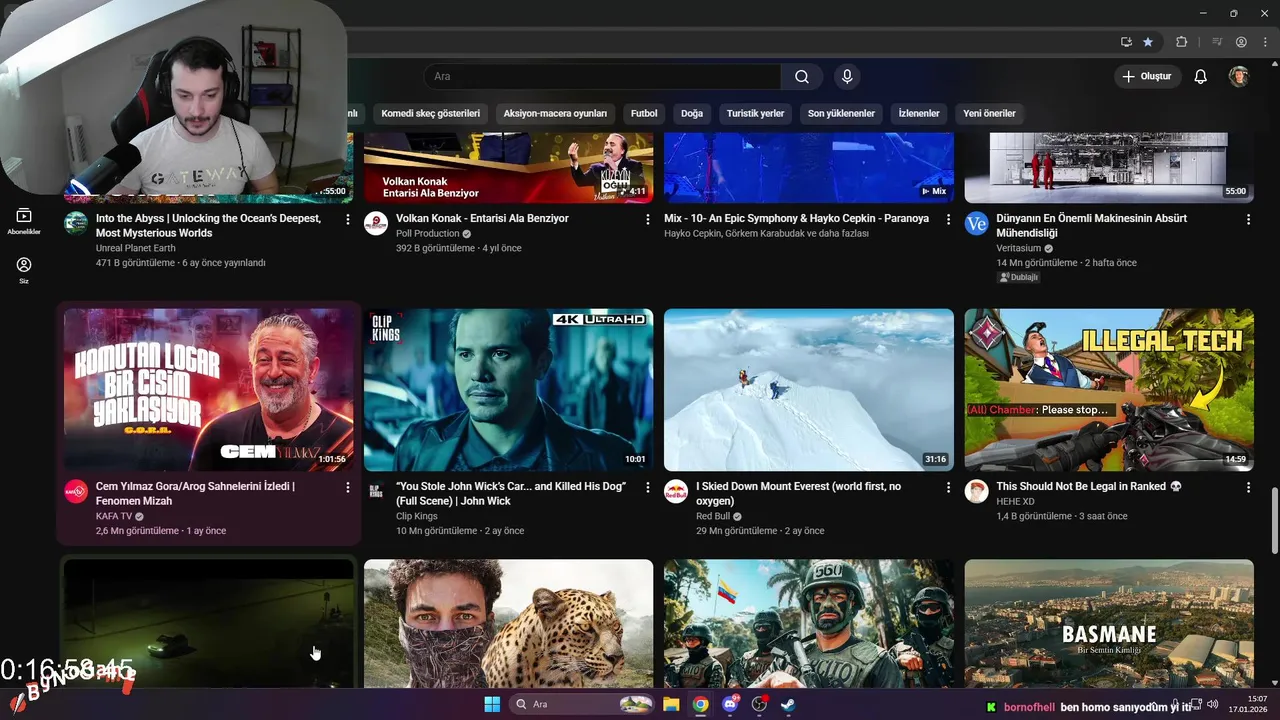Screen dimensions: 1280x720
Task: Open Steam from taskbar
Action: (x=788, y=704)
